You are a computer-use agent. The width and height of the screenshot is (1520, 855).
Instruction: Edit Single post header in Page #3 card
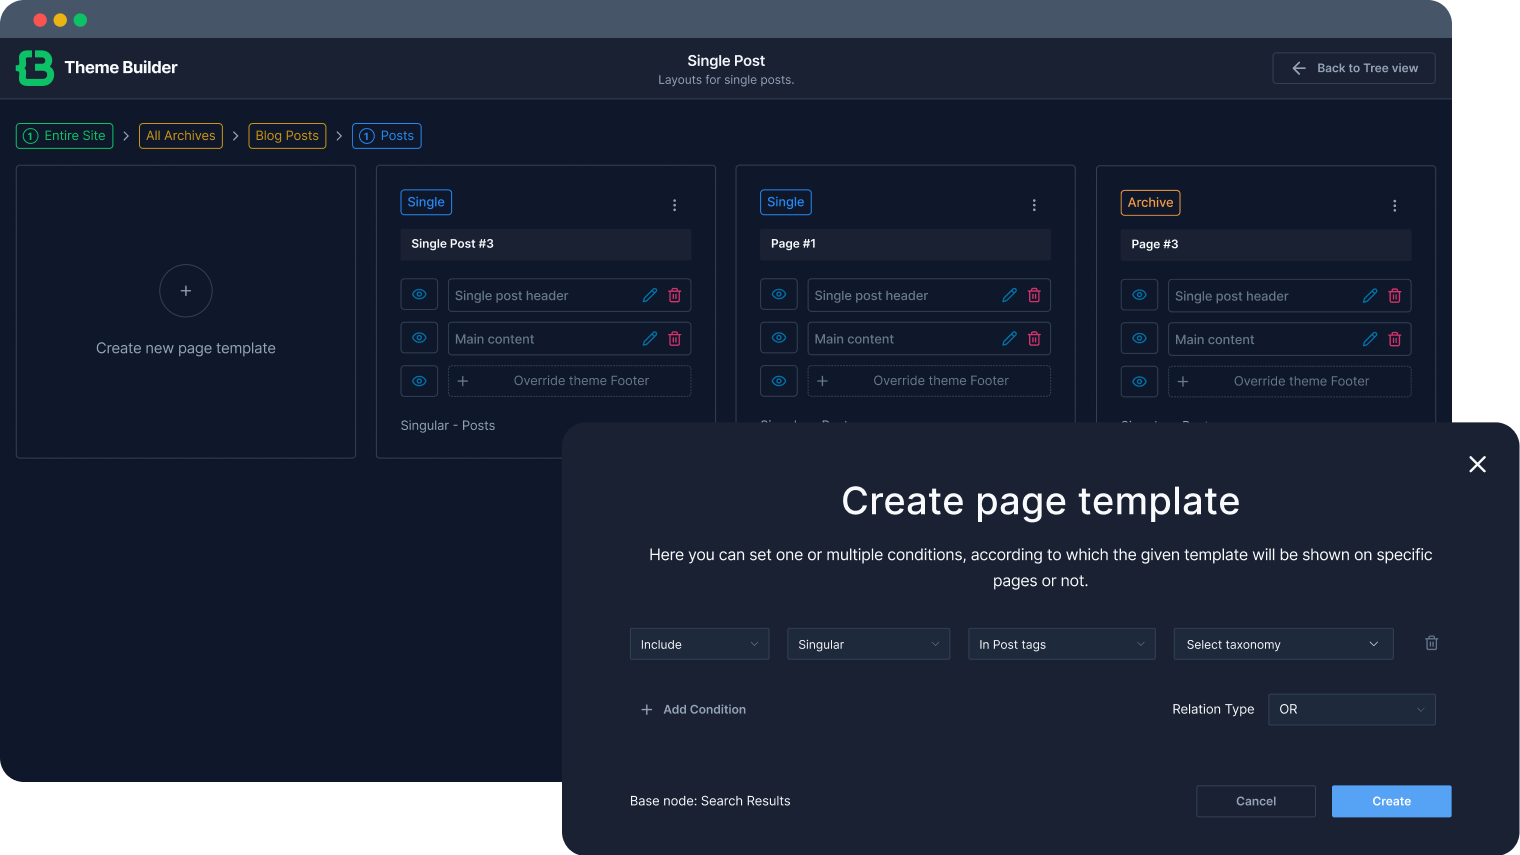pos(1370,296)
